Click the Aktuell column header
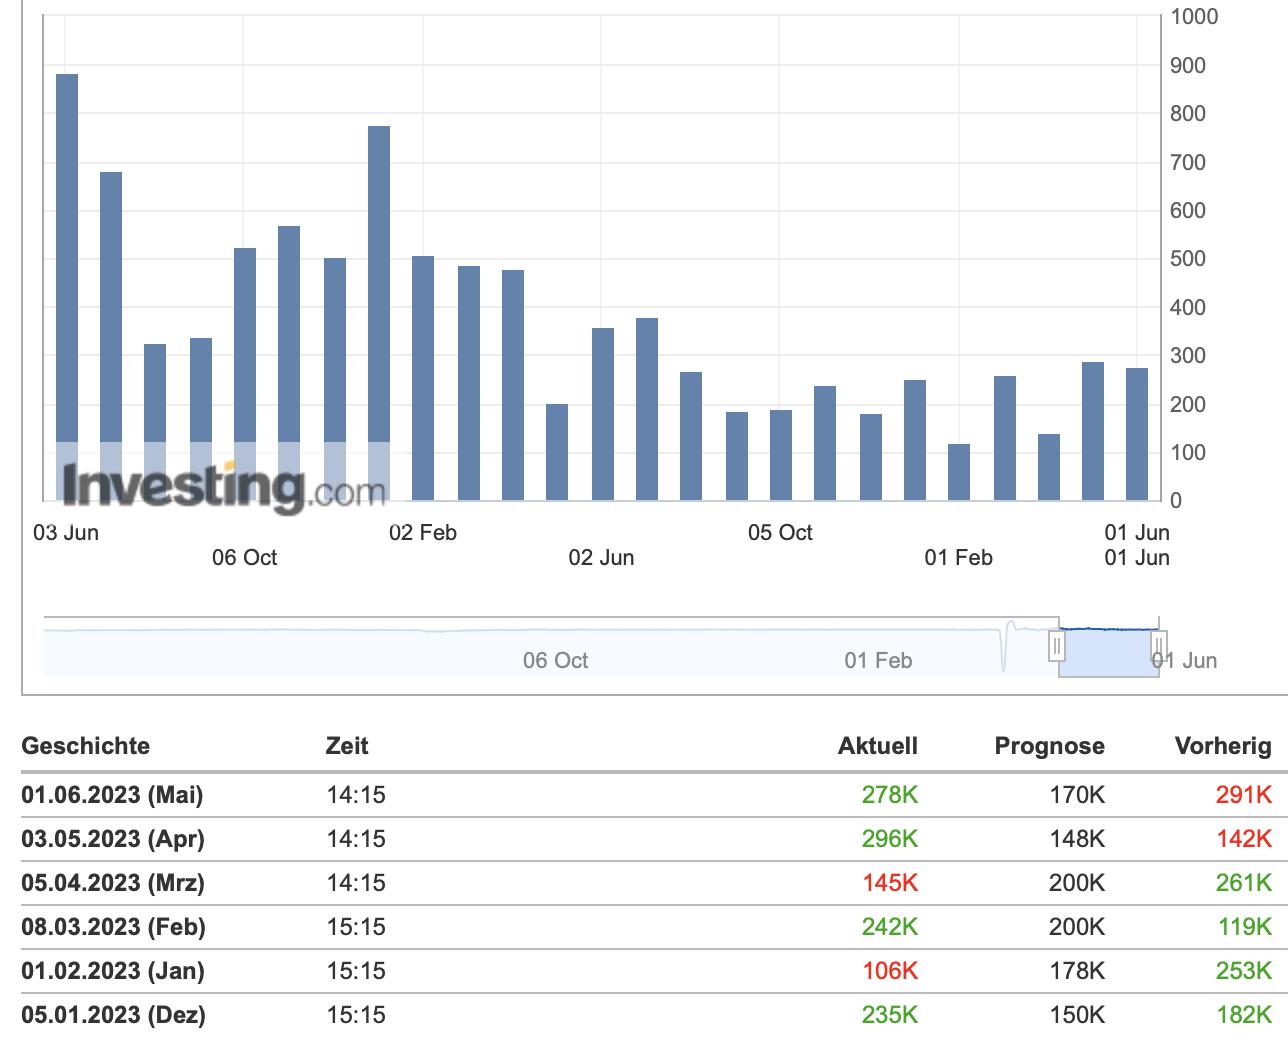 tap(878, 746)
